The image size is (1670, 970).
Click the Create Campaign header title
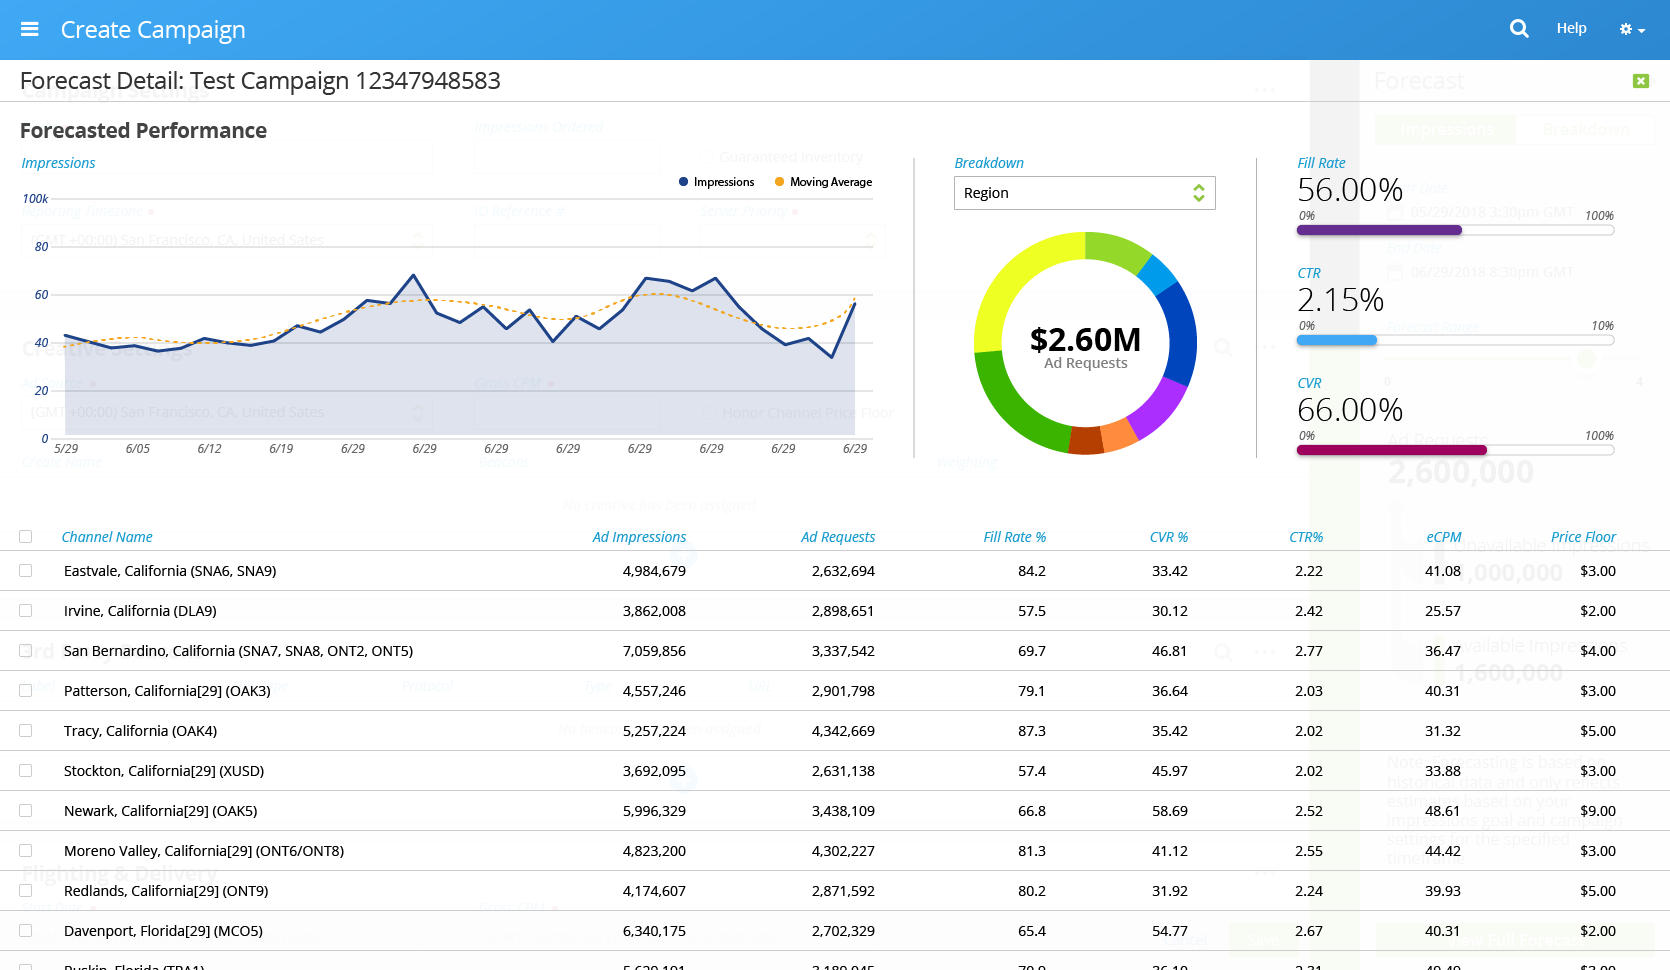[x=153, y=30]
